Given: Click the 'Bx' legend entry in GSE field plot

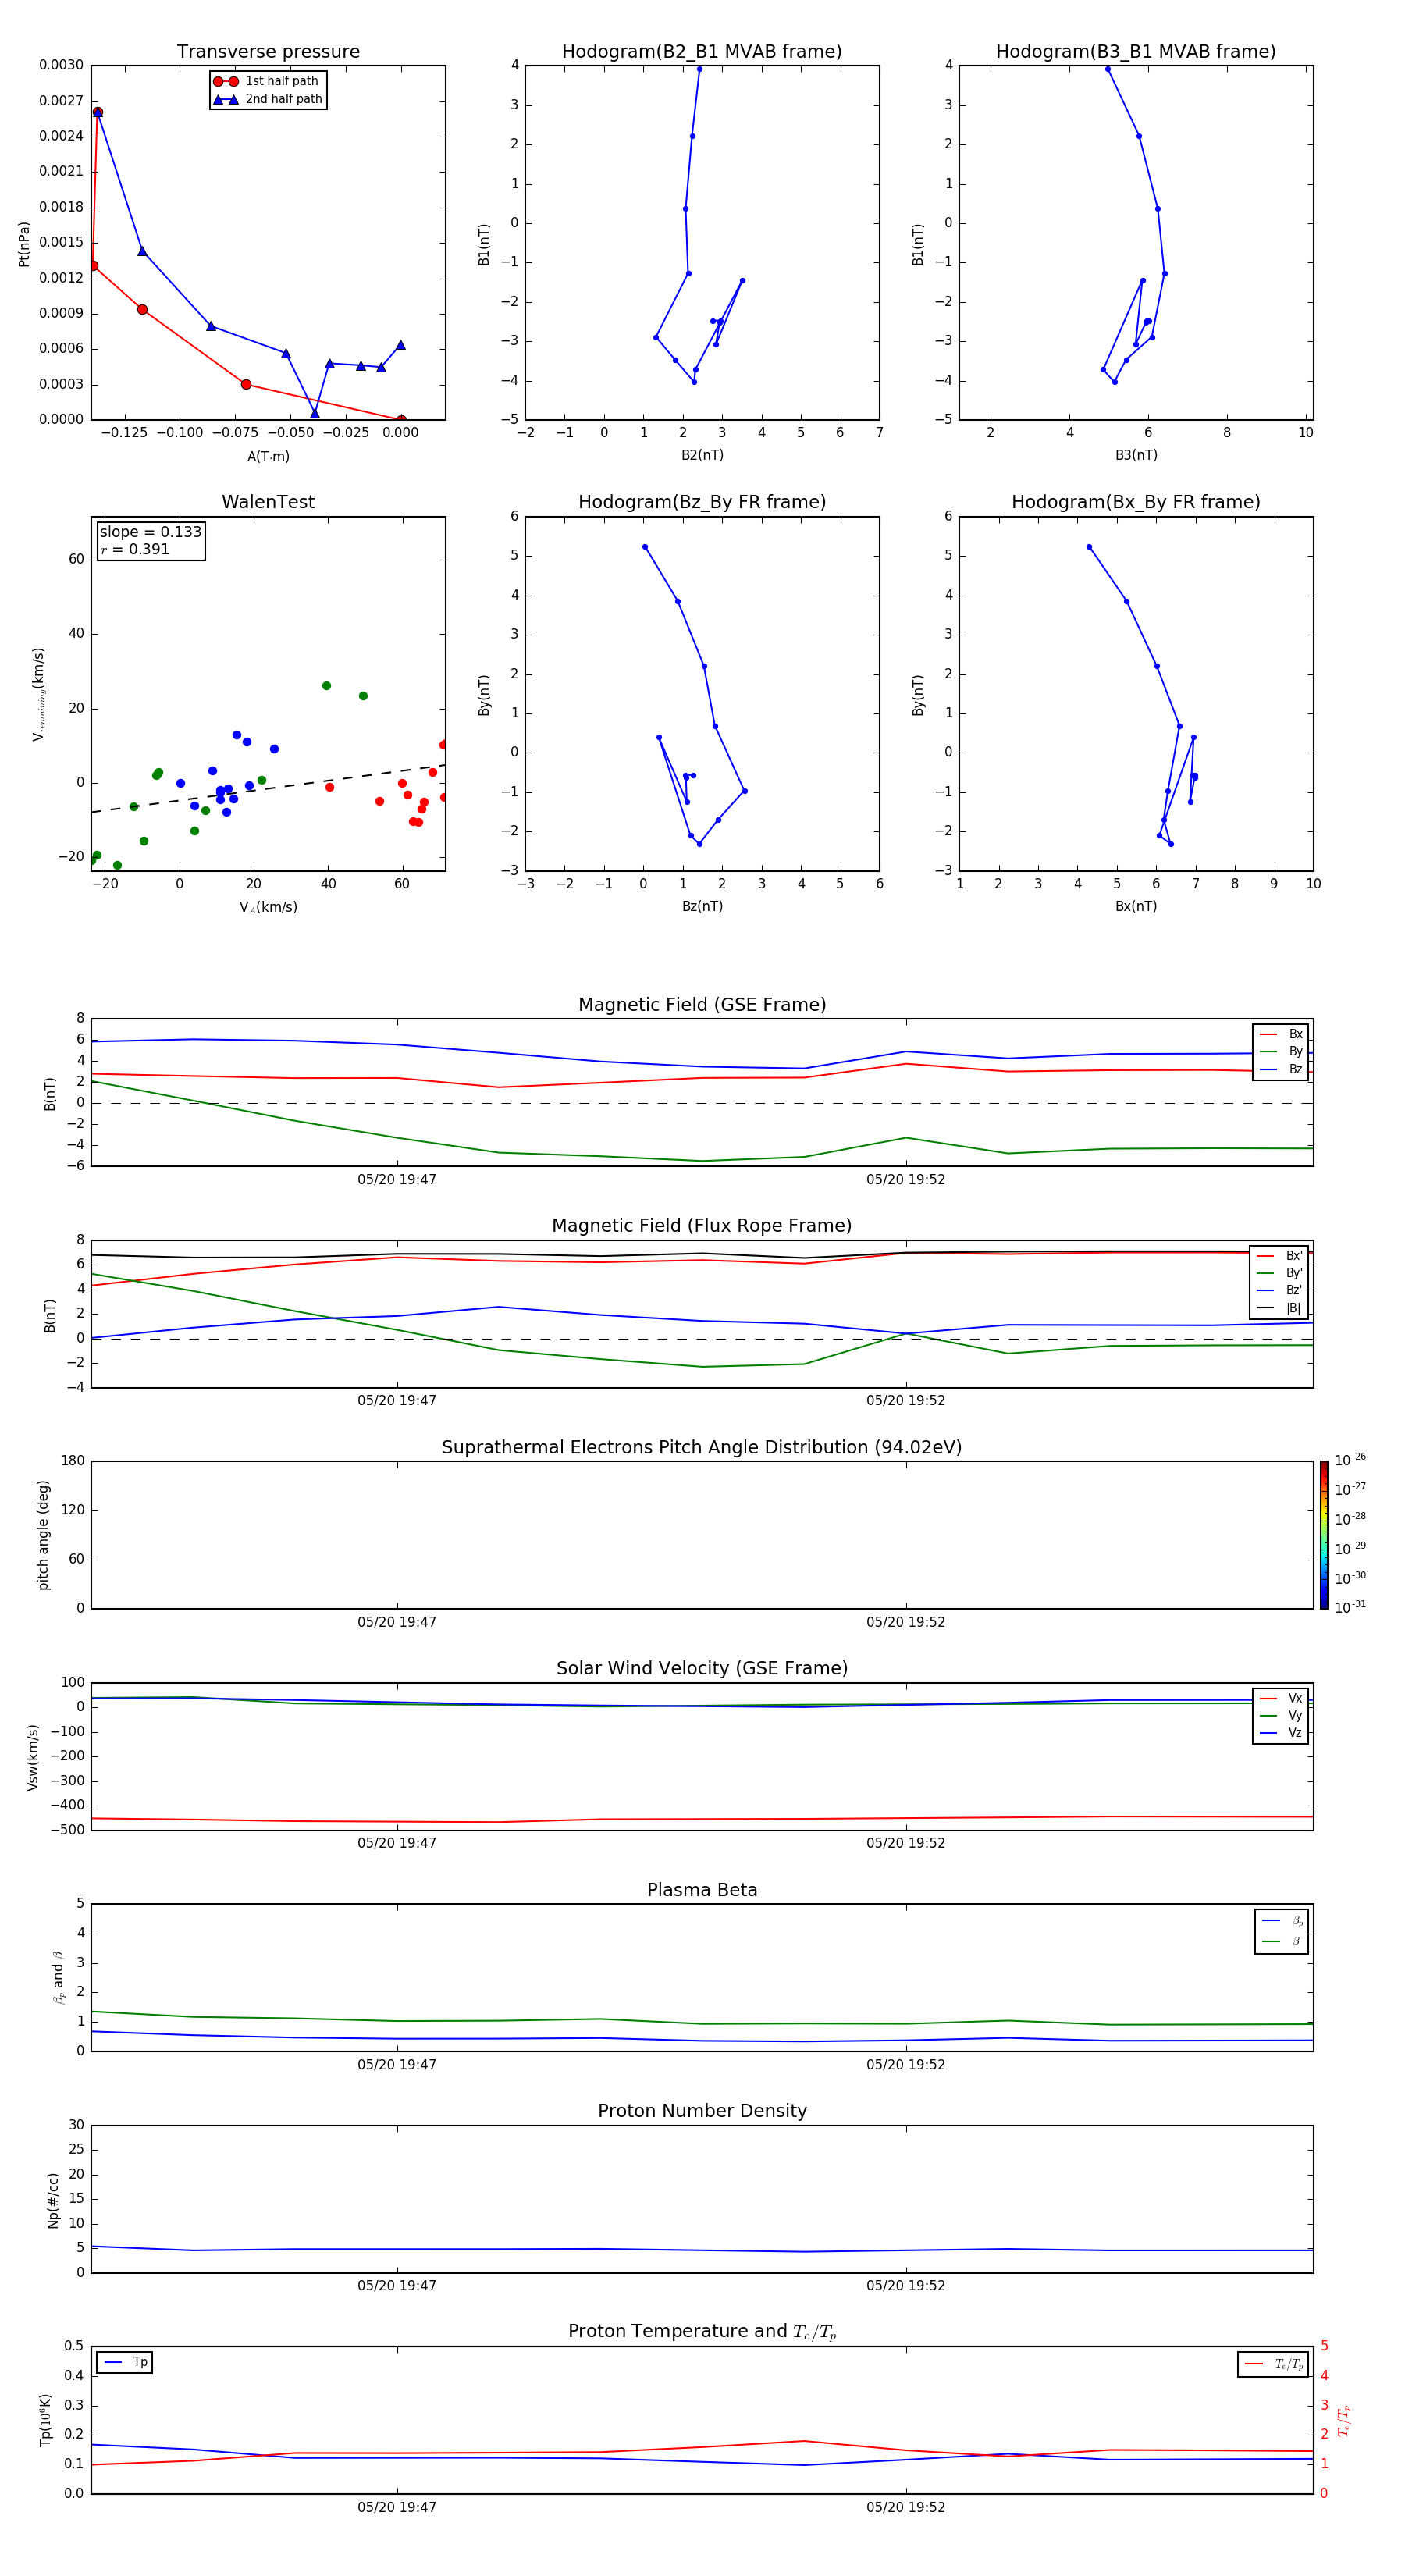Looking at the screenshot, I should click(1281, 1034).
